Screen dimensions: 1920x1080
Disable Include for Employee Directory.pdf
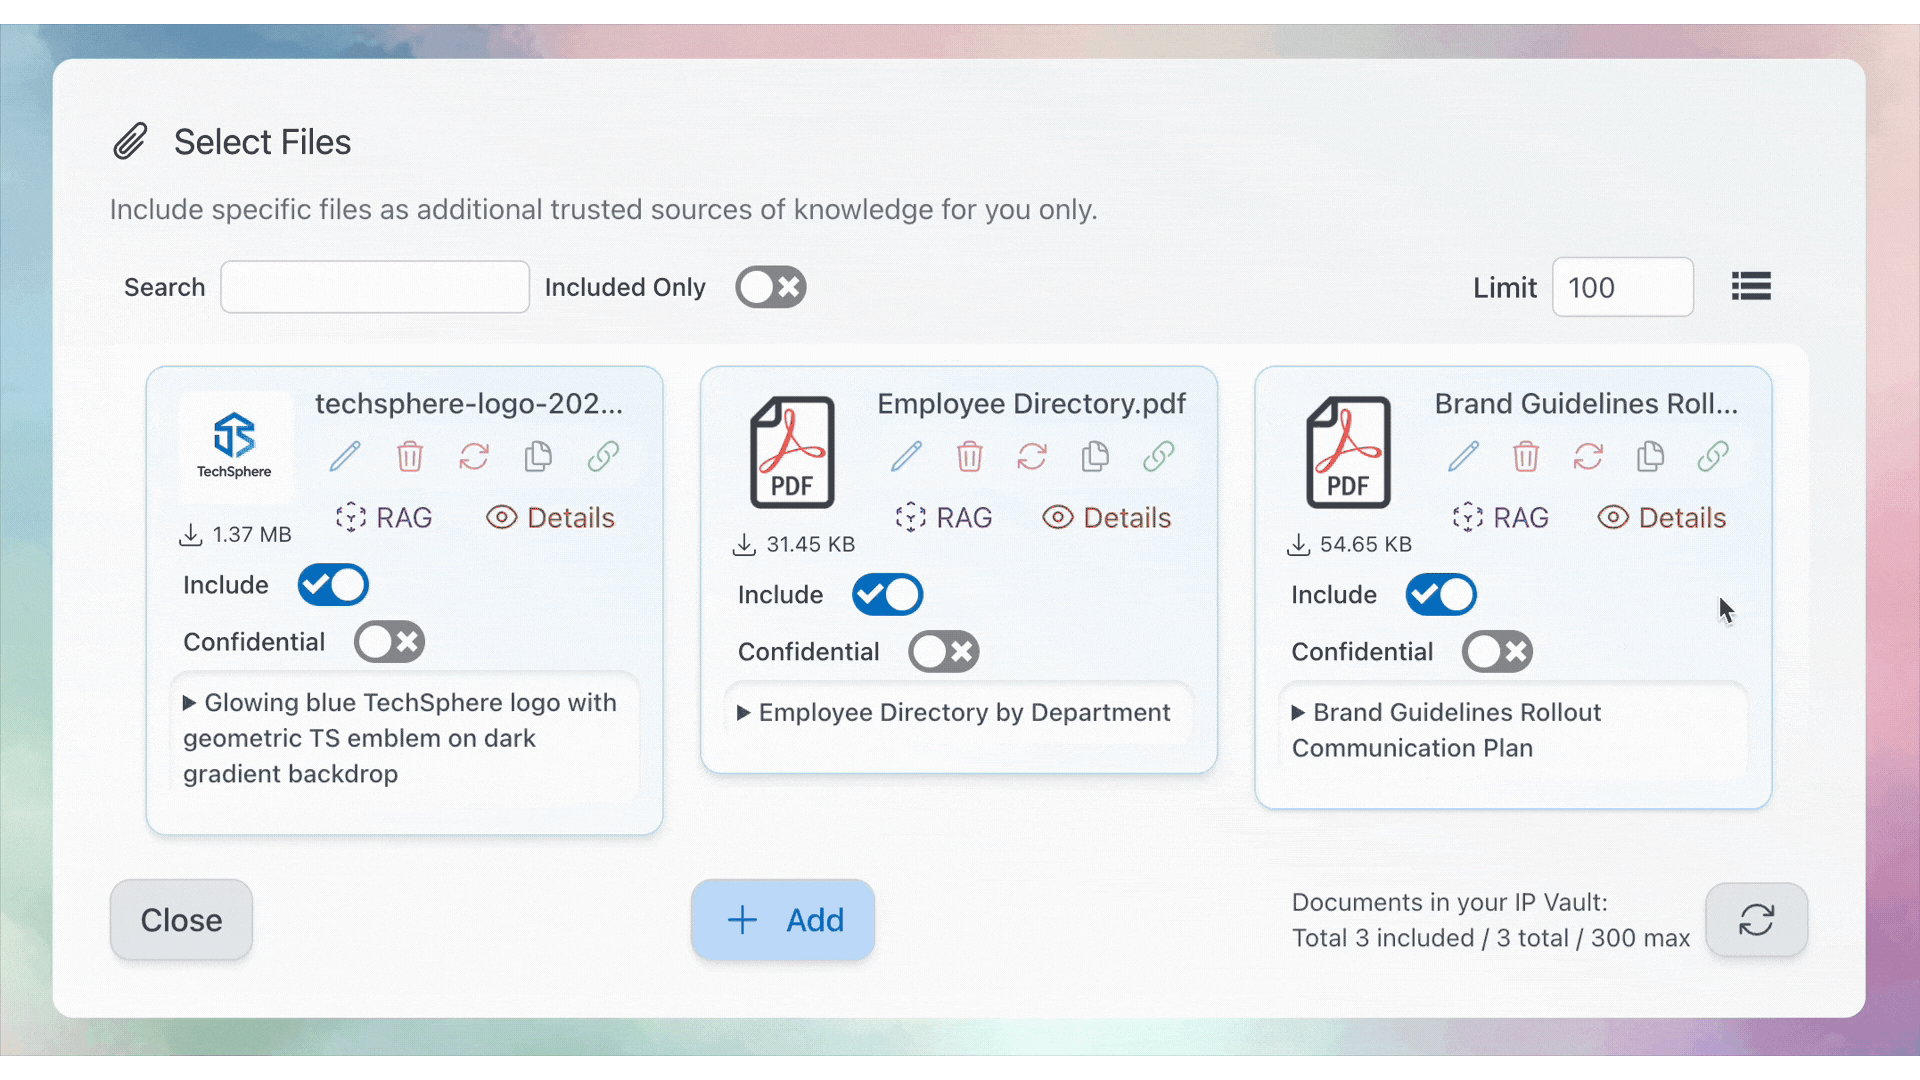887,595
